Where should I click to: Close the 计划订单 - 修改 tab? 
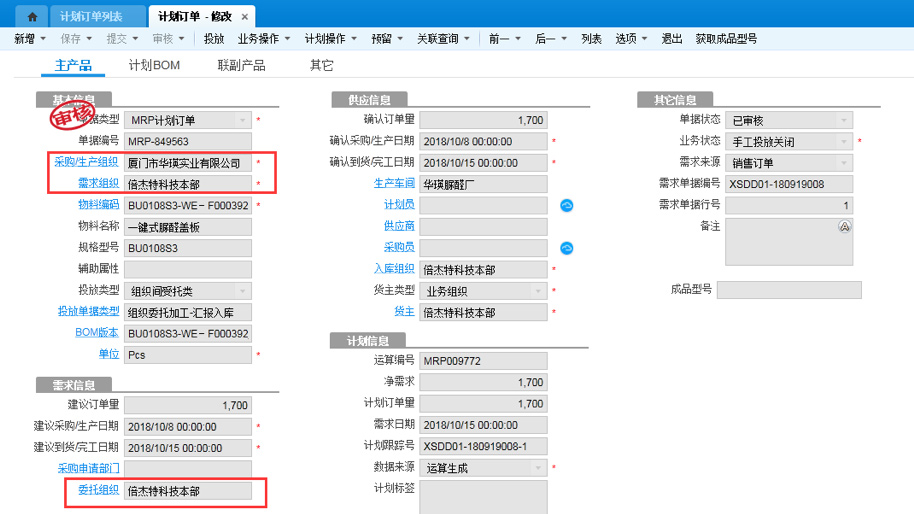pyautogui.click(x=245, y=17)
